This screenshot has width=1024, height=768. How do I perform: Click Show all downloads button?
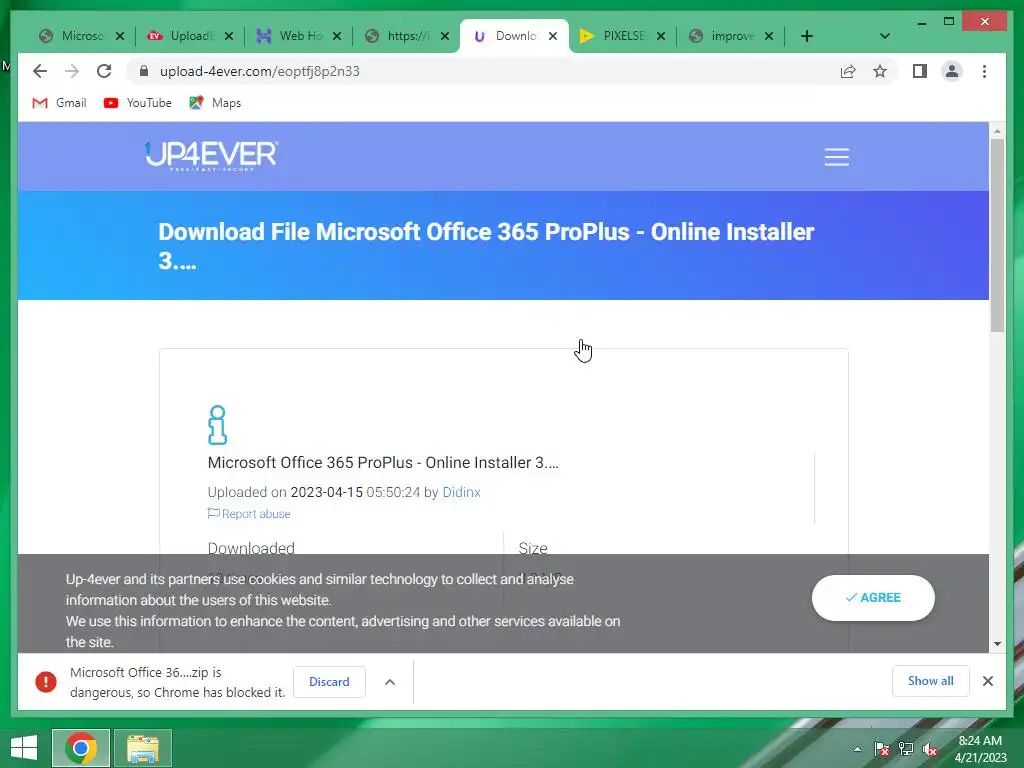pos(931,681)
